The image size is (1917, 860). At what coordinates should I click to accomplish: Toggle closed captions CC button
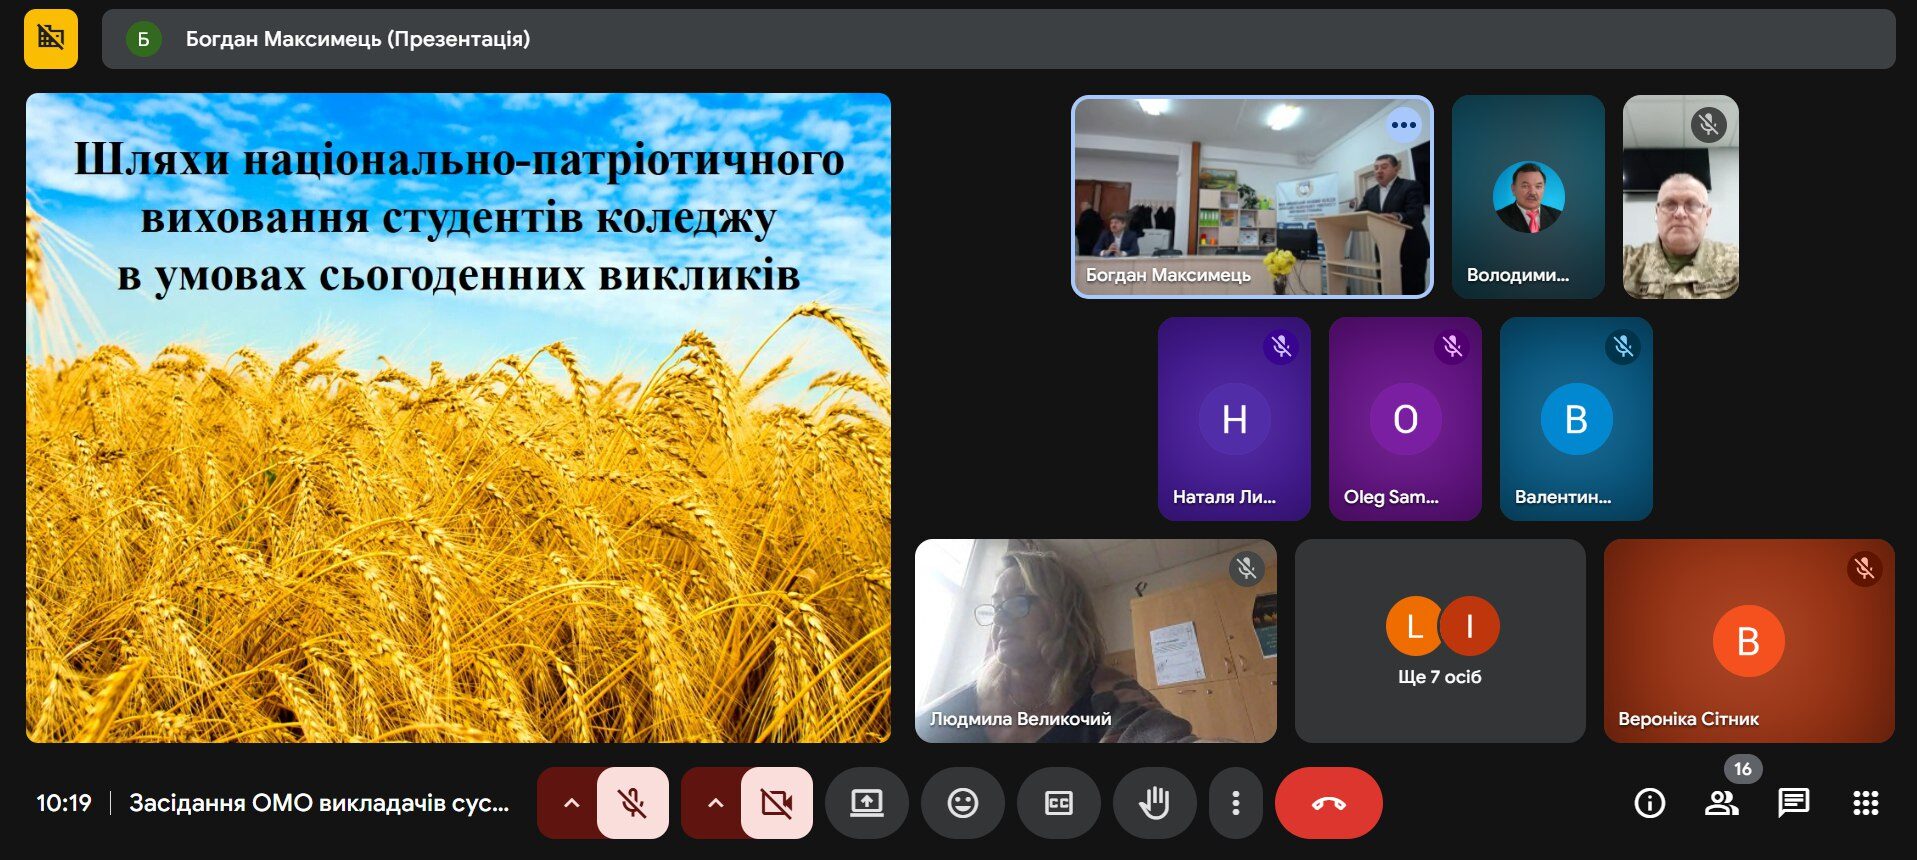[1058, 803]
